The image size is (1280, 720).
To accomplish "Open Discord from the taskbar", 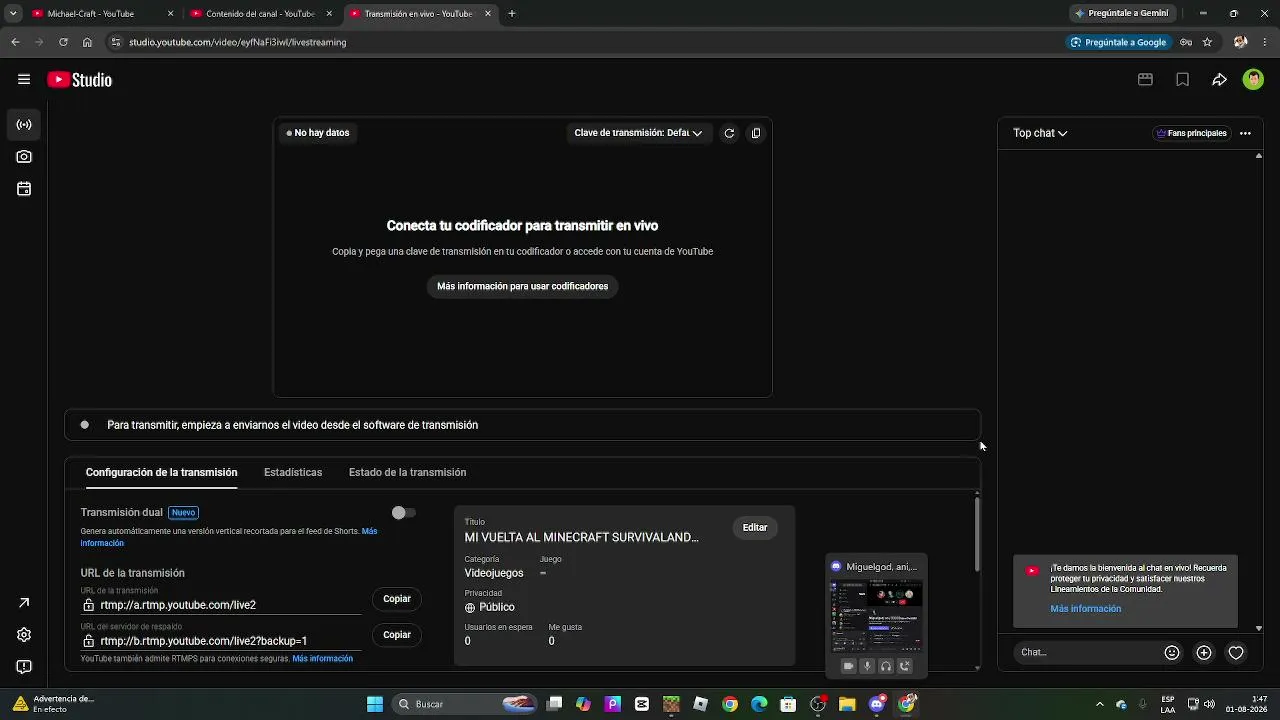I will (877, 704).
